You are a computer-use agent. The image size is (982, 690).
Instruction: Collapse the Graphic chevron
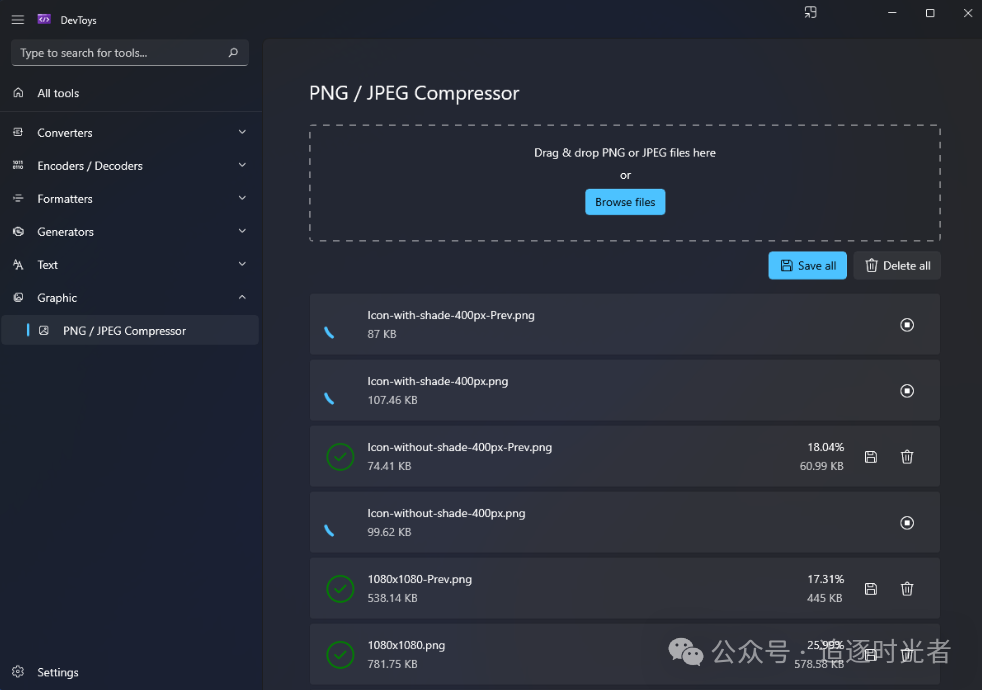[242, 297]
